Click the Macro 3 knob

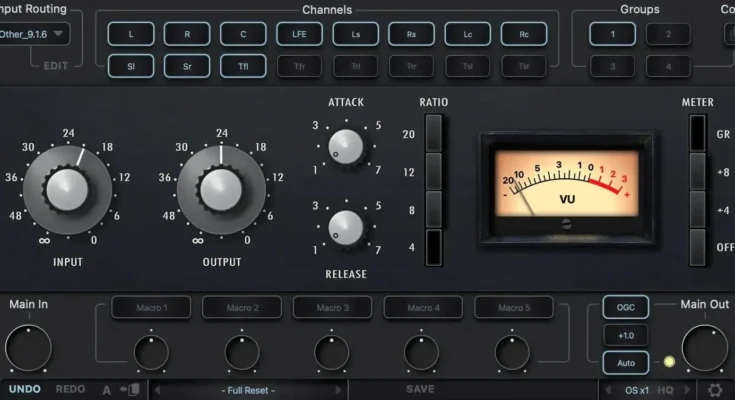click(331, 352)
